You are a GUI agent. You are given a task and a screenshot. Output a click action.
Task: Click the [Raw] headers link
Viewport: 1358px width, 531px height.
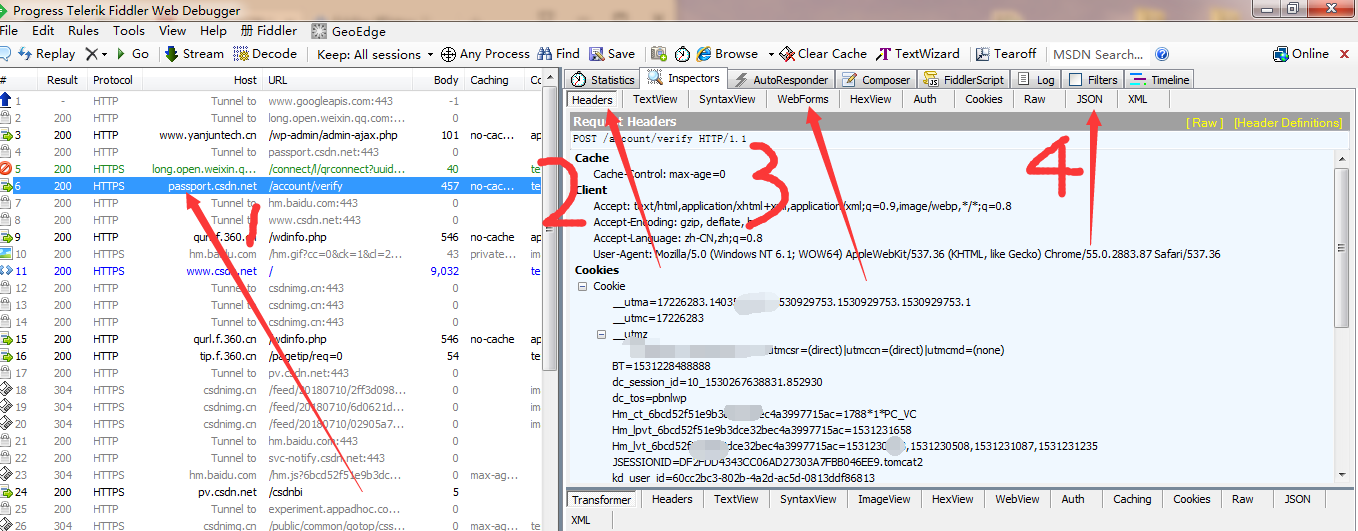[x=1204, y=123]
